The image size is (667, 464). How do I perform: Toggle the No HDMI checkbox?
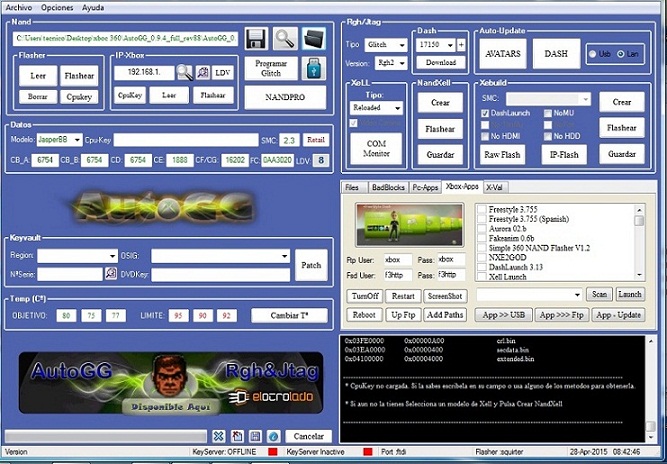click(485, 136)
